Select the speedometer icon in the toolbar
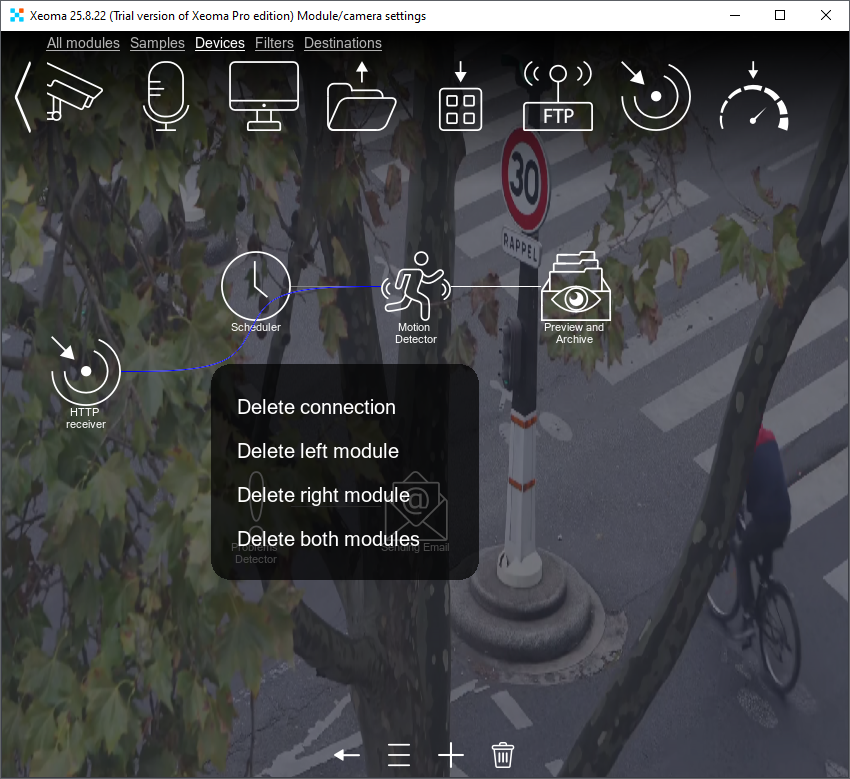The height and width of the screenshot is (779, 850). click(x=753, y=95)
